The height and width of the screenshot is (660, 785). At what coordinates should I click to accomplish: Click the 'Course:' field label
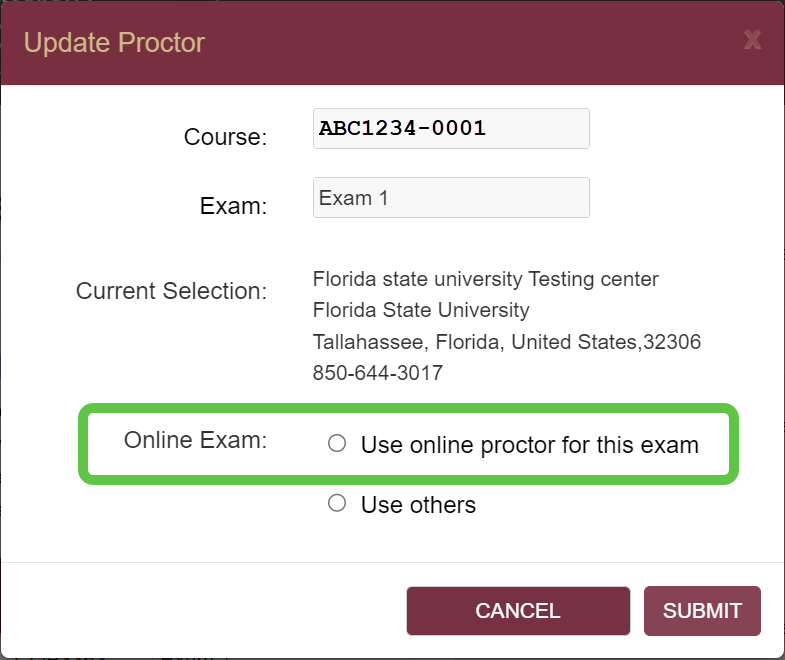click(225, 137)
